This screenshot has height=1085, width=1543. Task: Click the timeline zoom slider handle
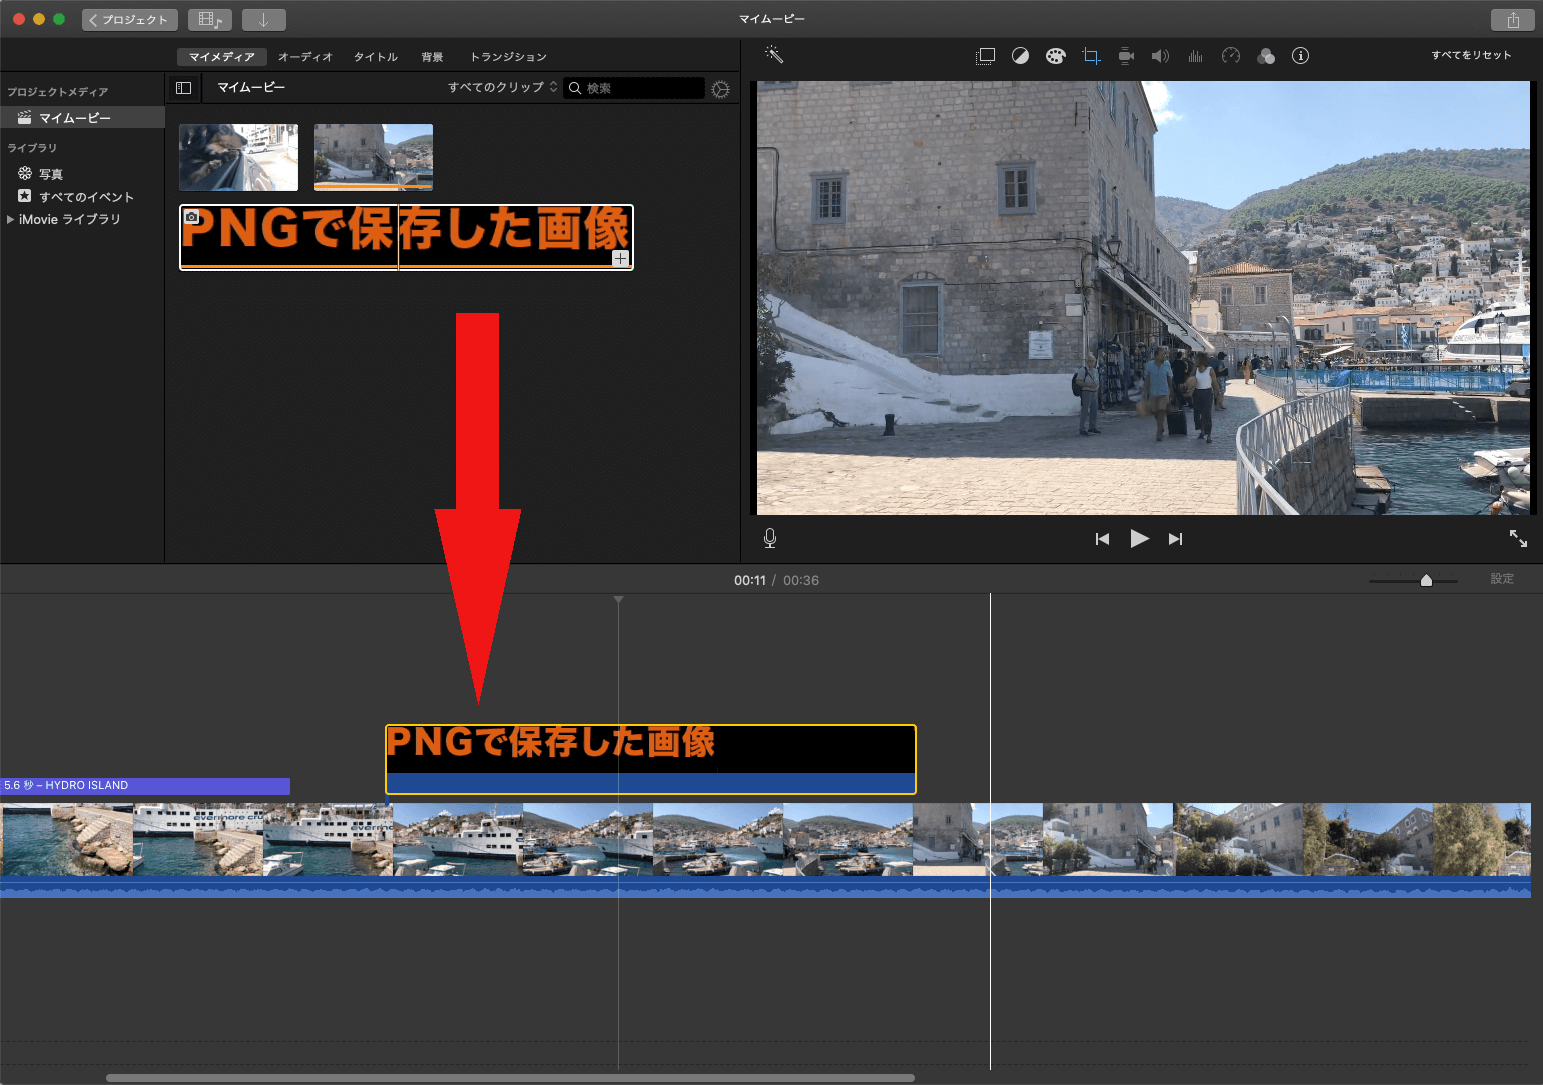pyautogui.click(x=1426, y=580)
